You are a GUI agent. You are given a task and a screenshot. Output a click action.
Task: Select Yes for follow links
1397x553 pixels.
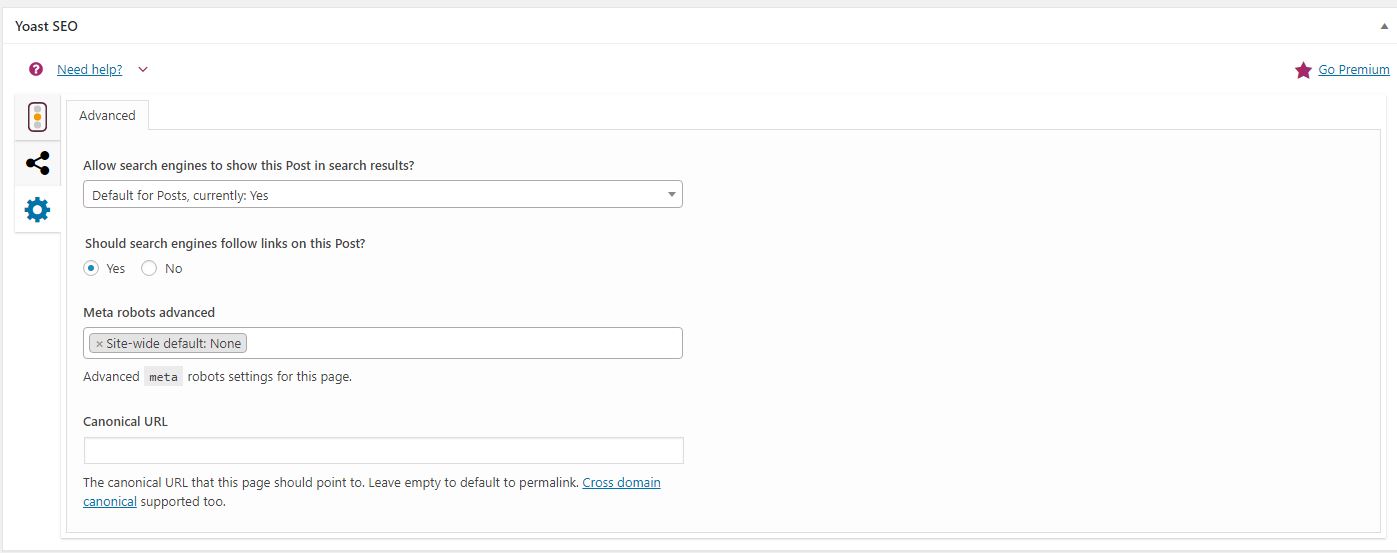coord(91,268)
